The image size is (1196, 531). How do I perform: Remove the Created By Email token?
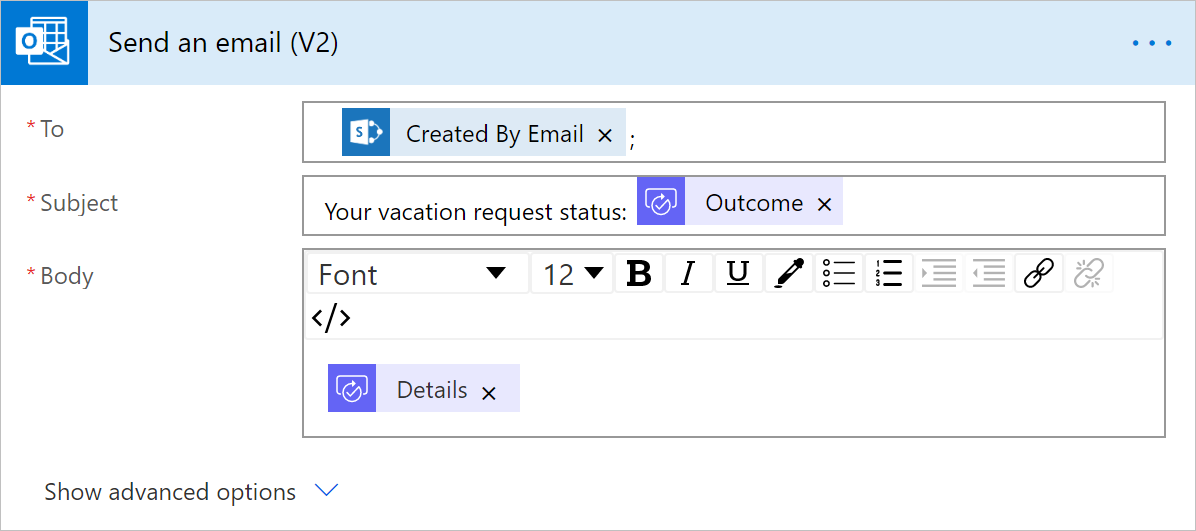(605, 136)
